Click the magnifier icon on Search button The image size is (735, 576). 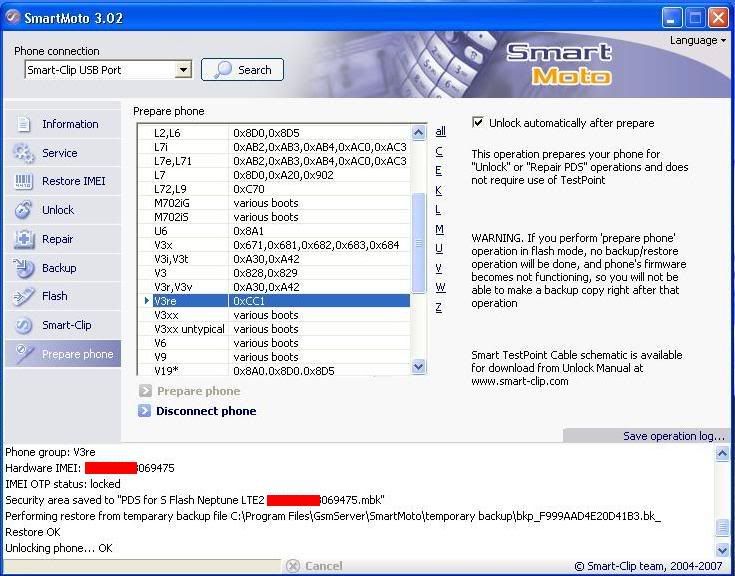coord(223,70)
